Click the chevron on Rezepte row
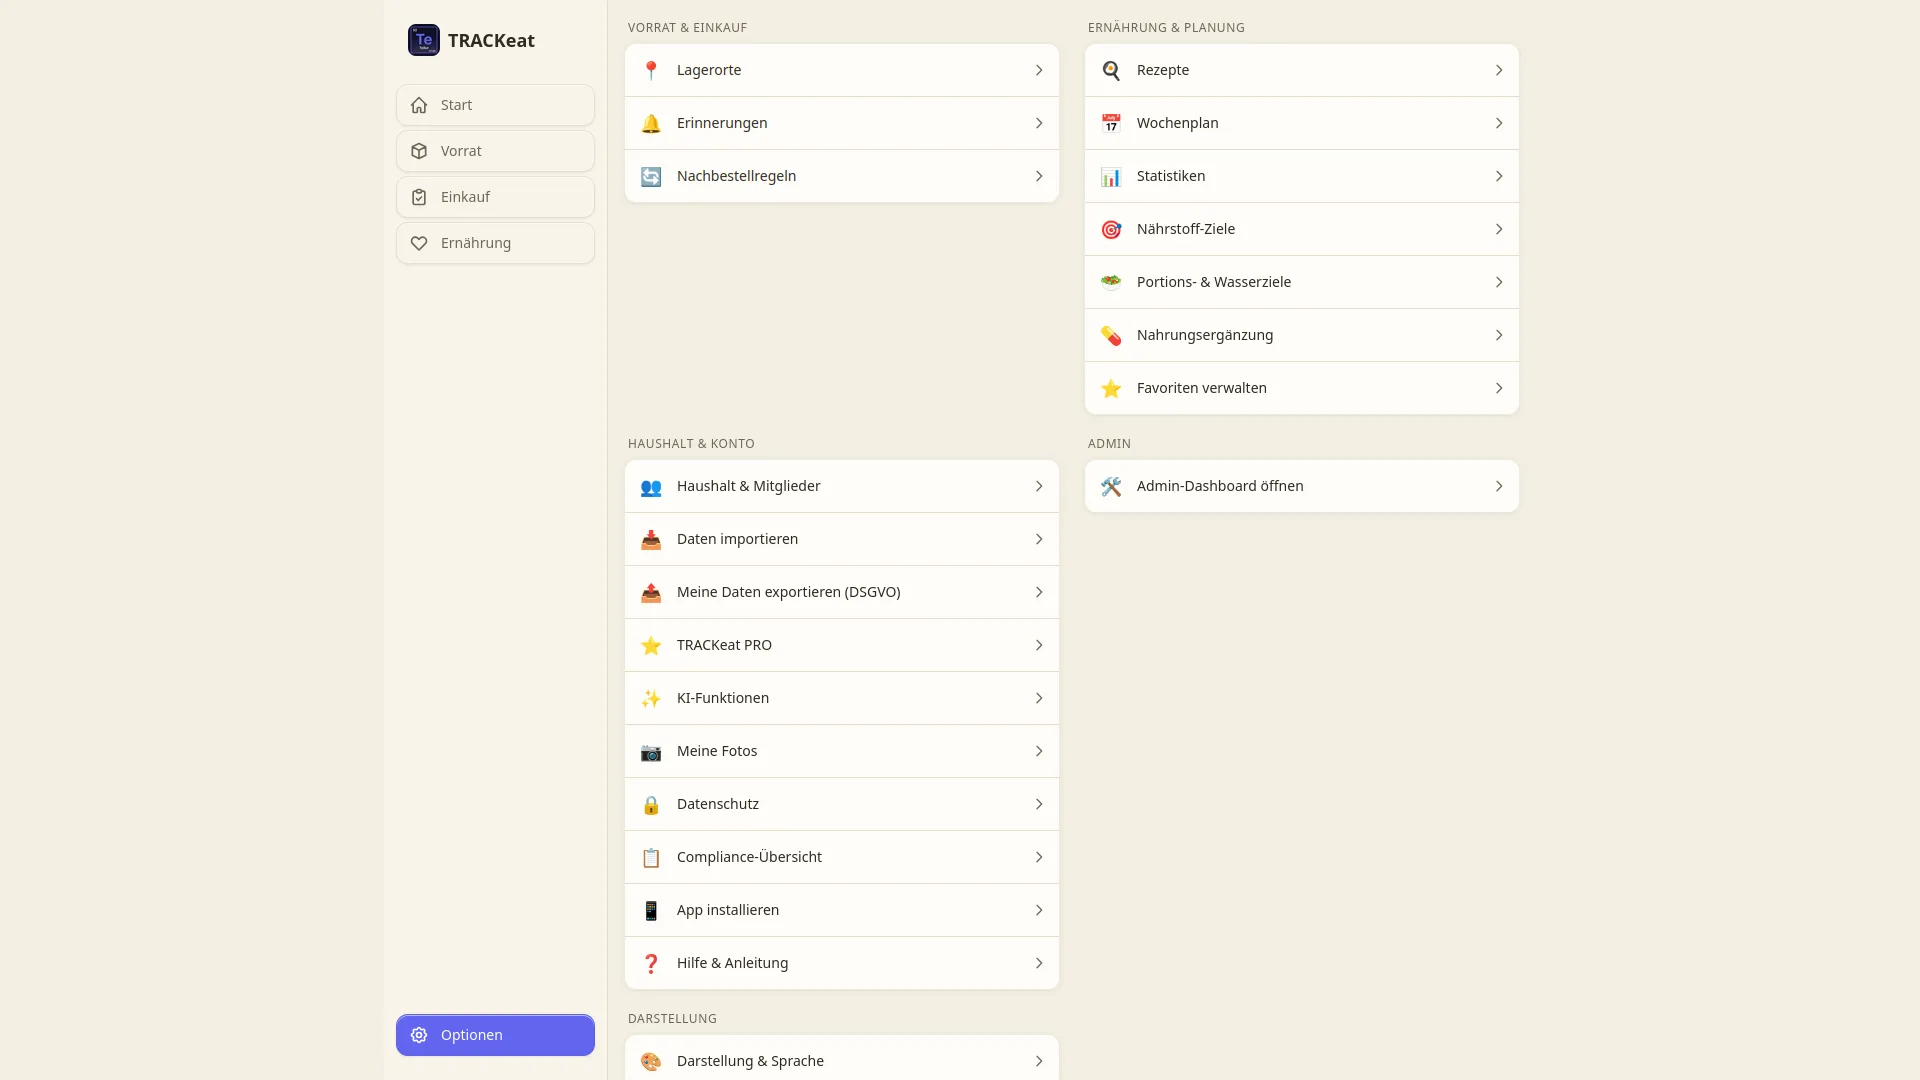Image resolution: width=1920 pixels, height=1080 pixels. pos(1499,70)
